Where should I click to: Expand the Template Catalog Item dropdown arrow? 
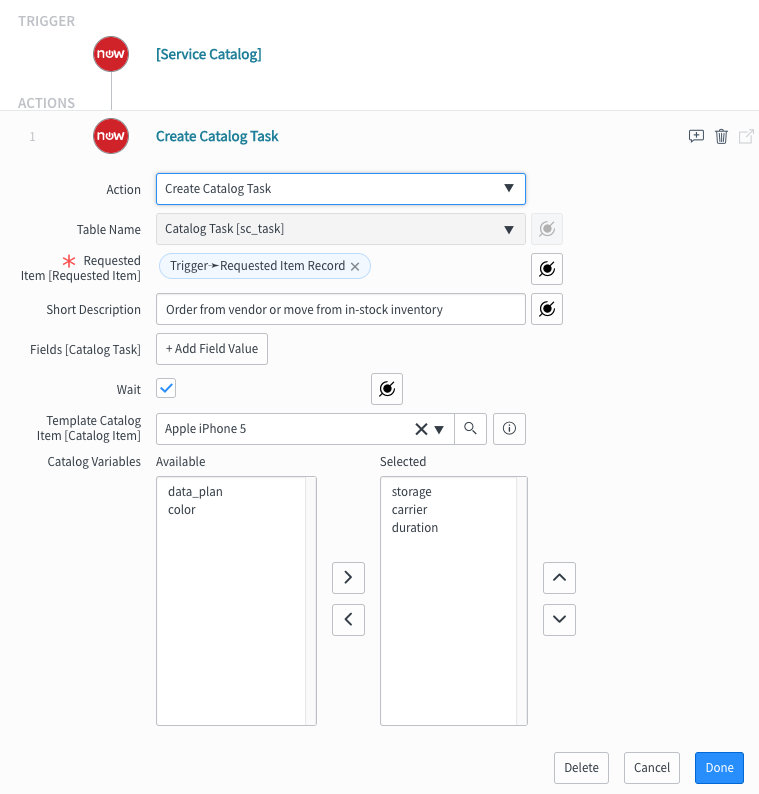pos(440,429)
